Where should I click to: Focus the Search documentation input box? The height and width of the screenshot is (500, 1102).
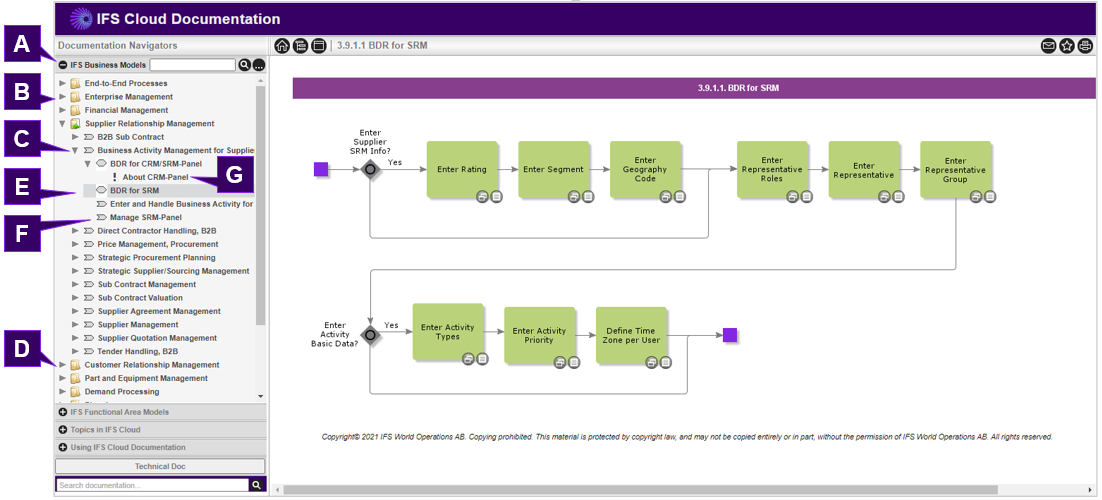pos(153,485)
